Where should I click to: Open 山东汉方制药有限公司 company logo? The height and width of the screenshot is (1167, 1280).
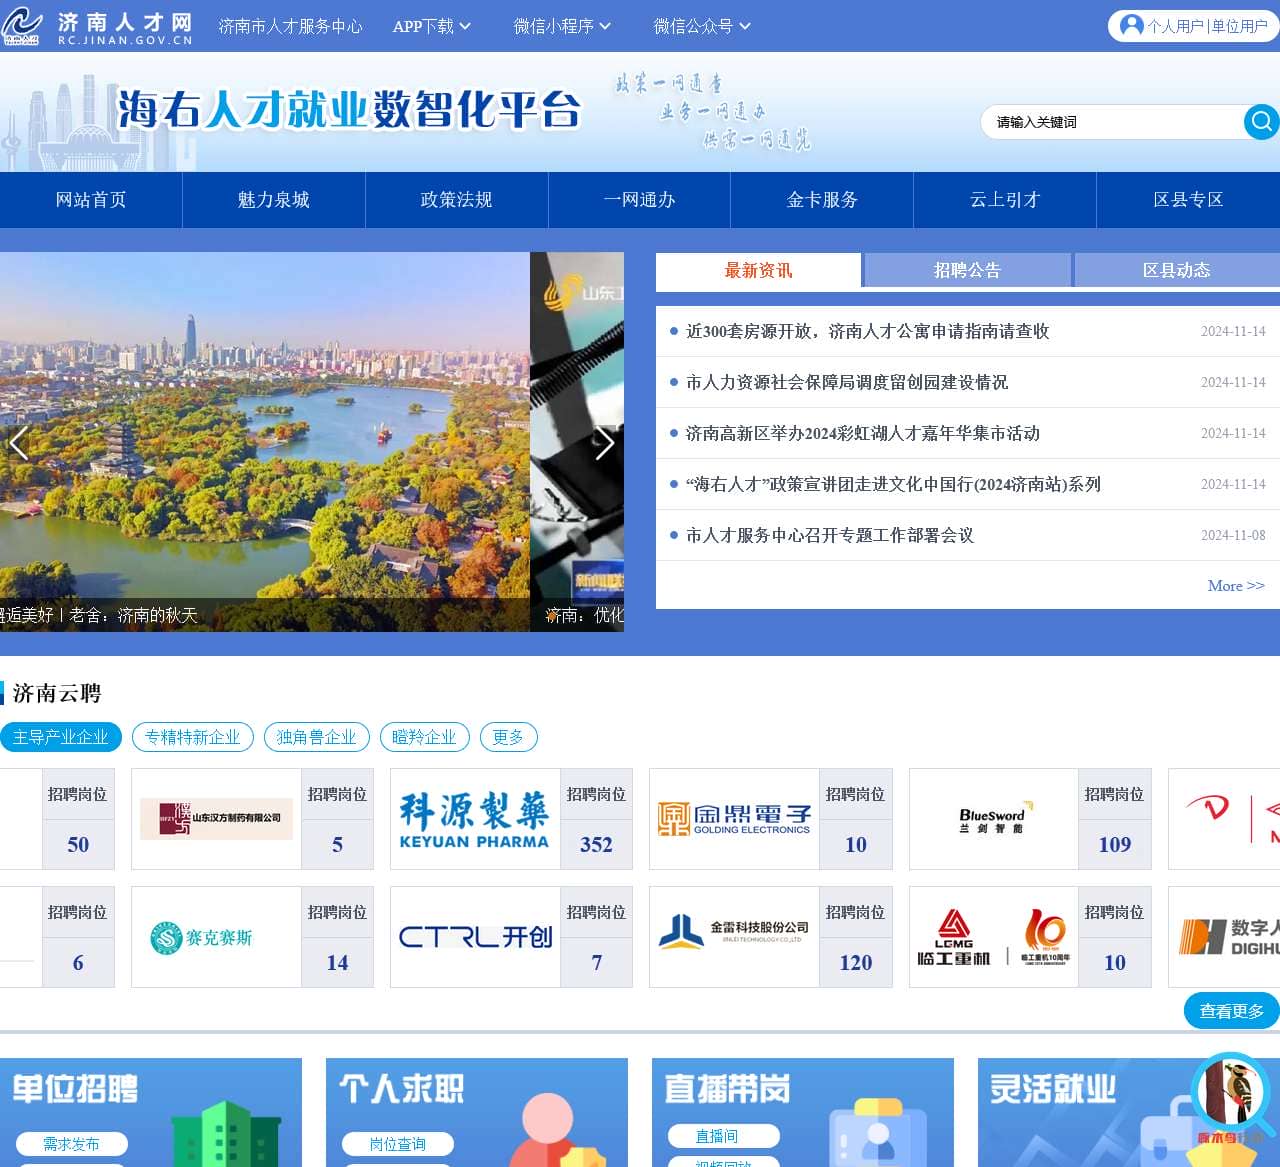click(216, 819)
